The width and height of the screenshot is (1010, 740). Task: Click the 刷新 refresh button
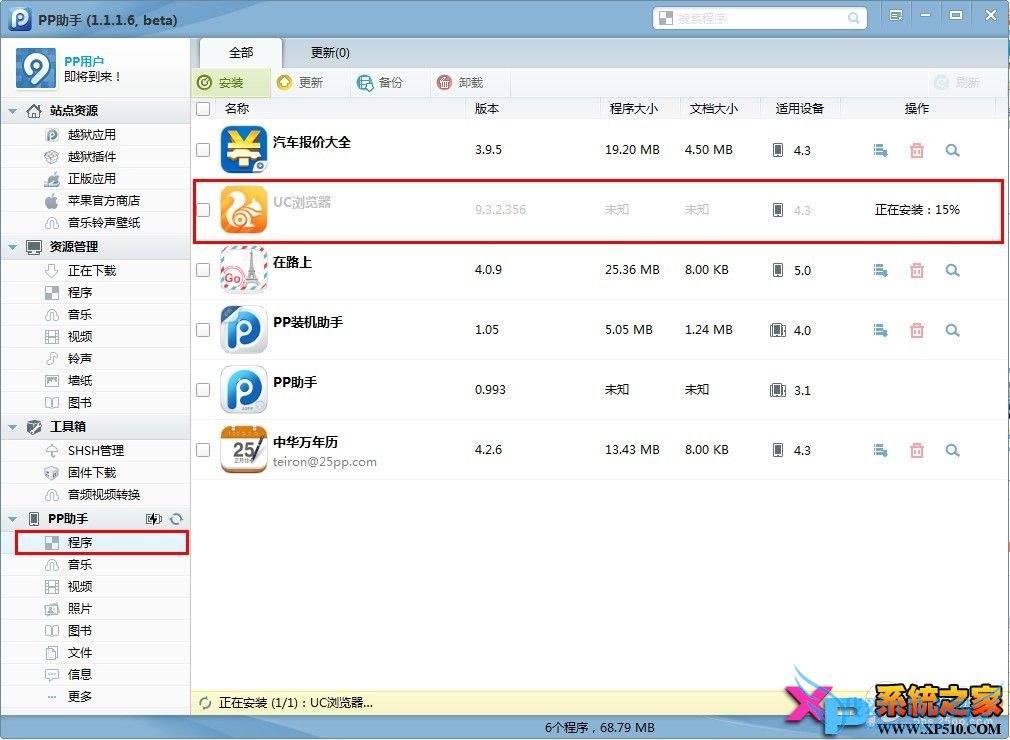[x=957, y=82]
